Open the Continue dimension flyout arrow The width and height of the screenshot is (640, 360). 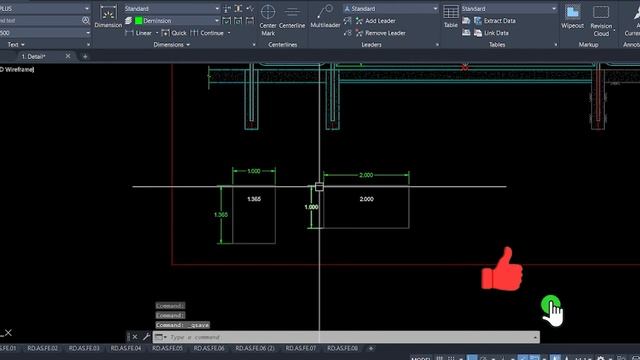(229, 33)
